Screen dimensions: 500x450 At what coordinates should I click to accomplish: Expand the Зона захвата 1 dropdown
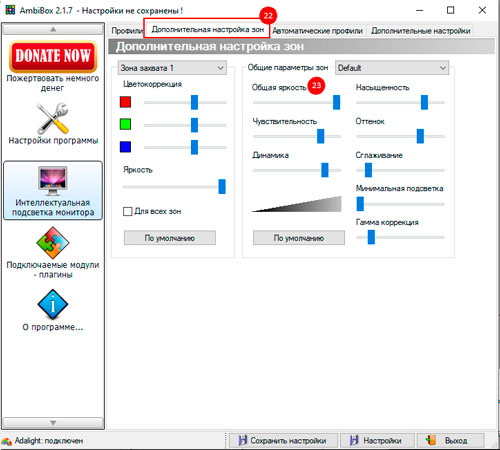coord(172,68)
